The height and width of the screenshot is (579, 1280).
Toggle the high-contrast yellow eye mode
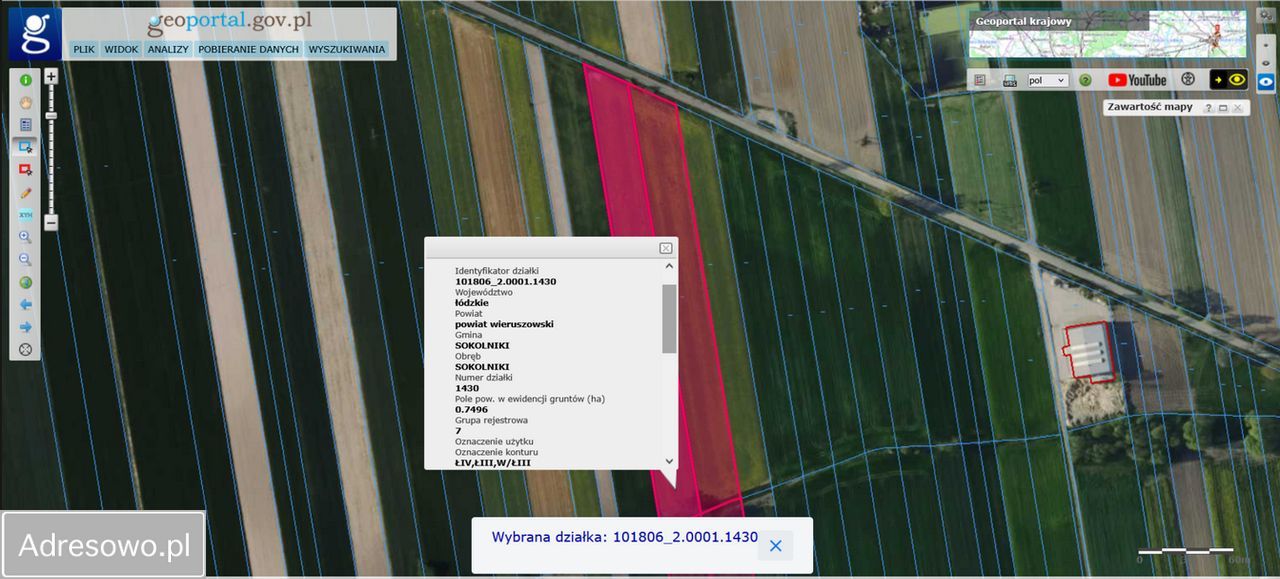click(x=1229, y=80)
